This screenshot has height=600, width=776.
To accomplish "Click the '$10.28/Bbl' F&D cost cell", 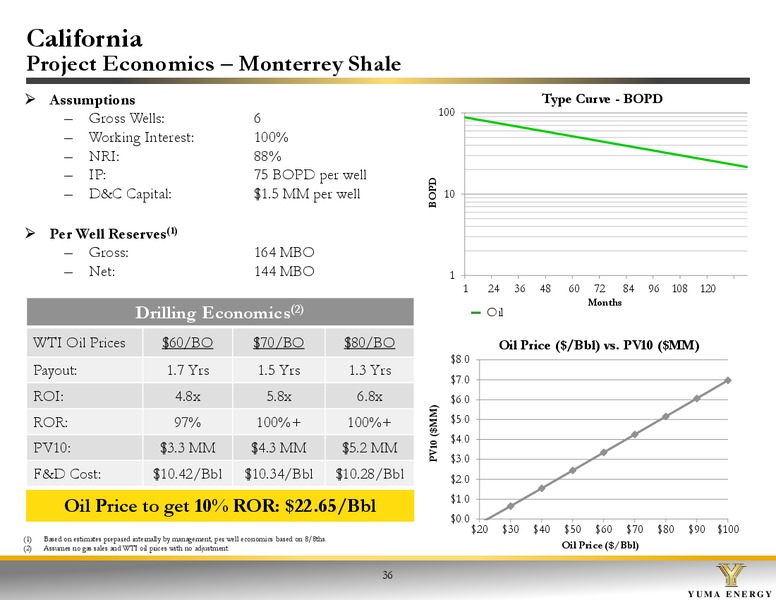I will click(x=370, y=474).
